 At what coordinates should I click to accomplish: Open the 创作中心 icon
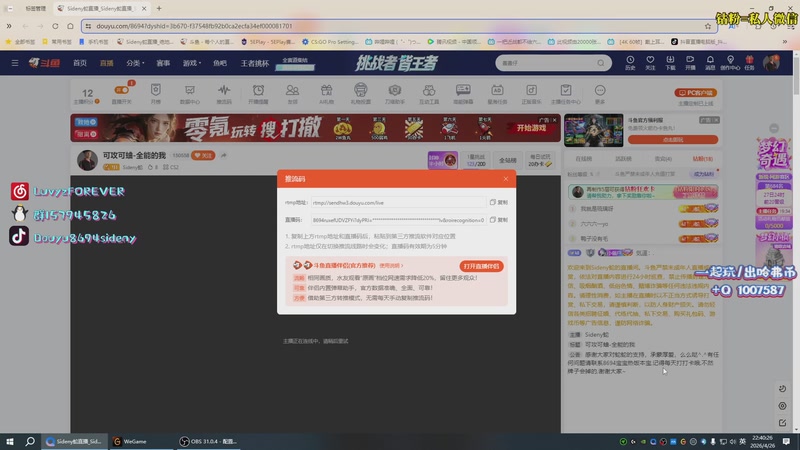pyautogui.click(x=730, y=62)
